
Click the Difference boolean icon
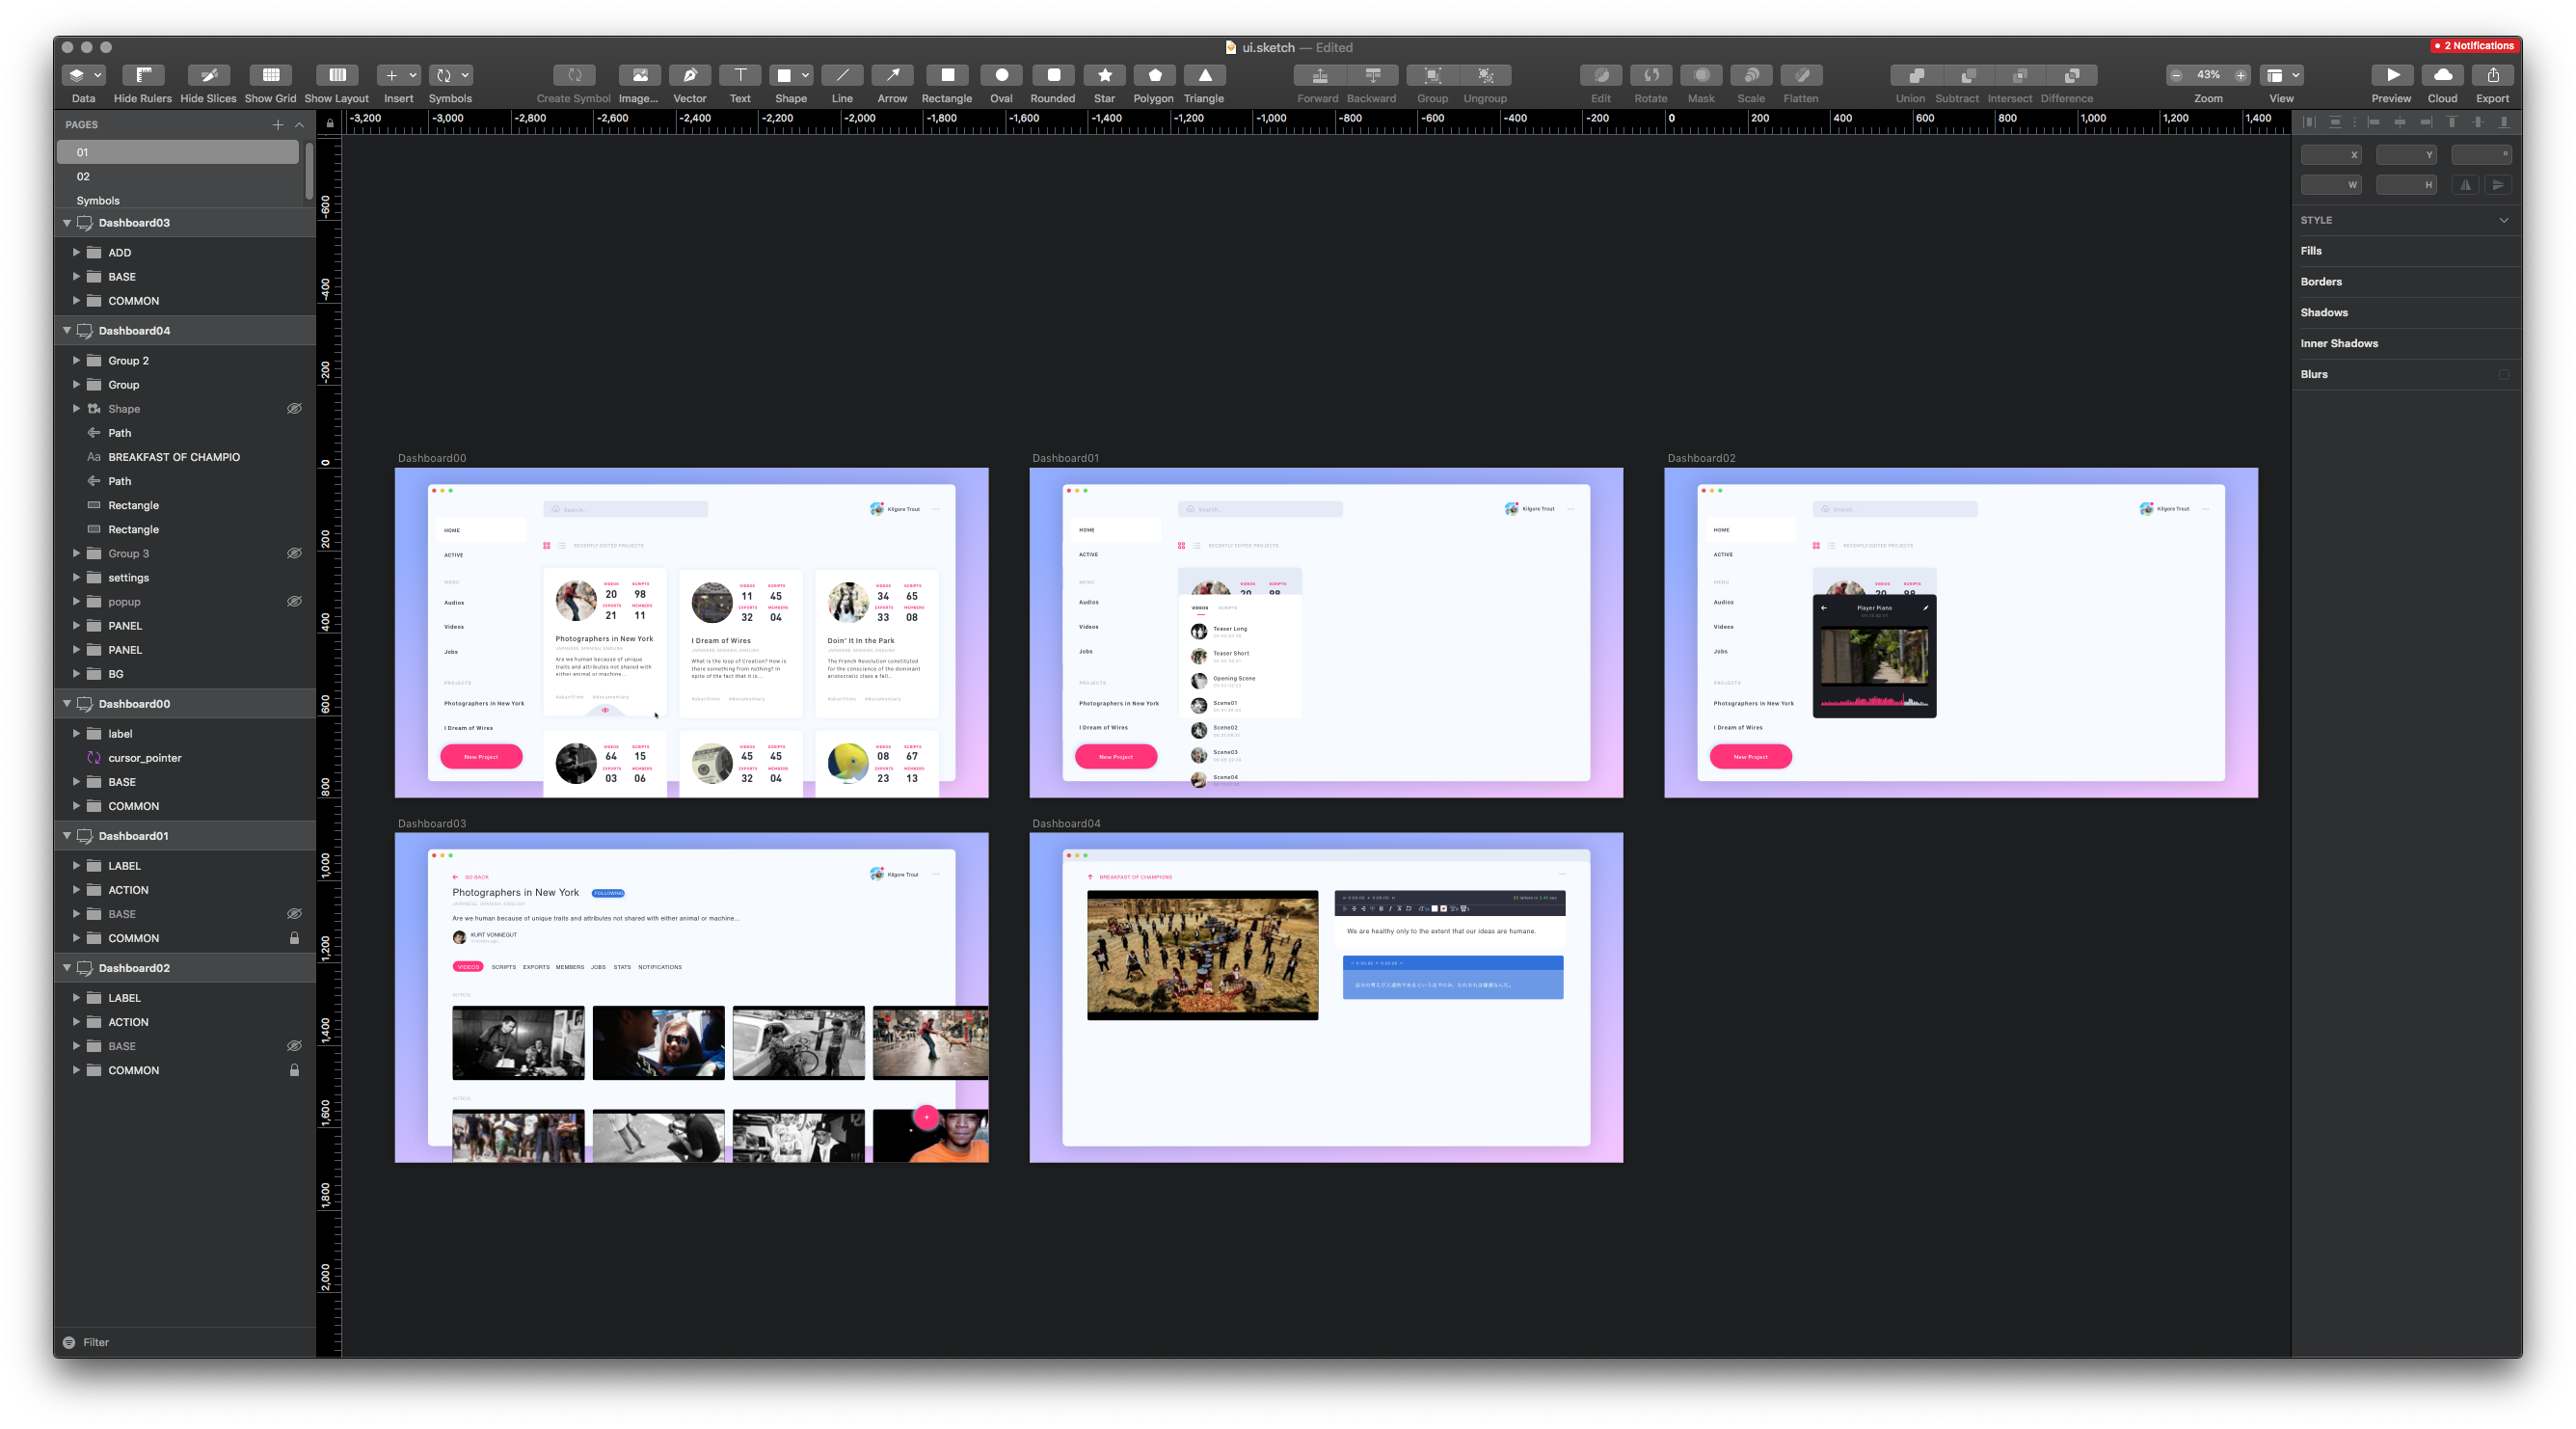[2071, 75]
